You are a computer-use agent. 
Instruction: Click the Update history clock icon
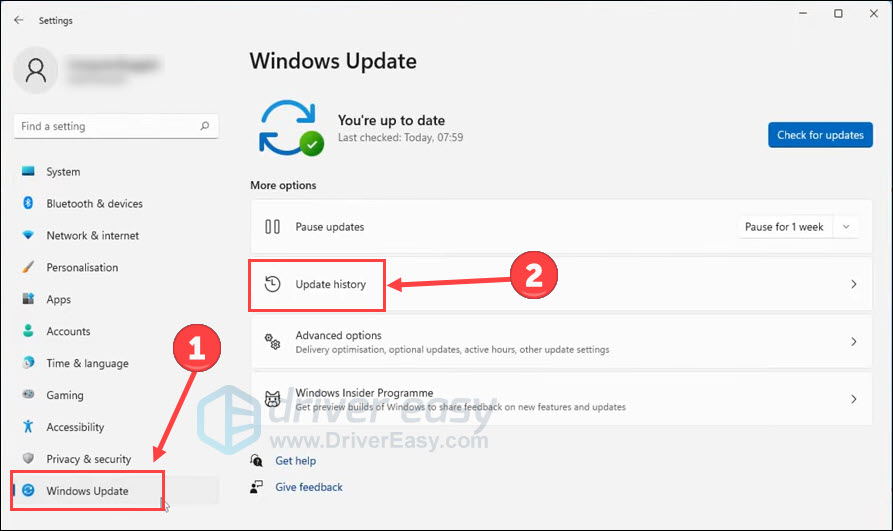(x=272, y=284)
